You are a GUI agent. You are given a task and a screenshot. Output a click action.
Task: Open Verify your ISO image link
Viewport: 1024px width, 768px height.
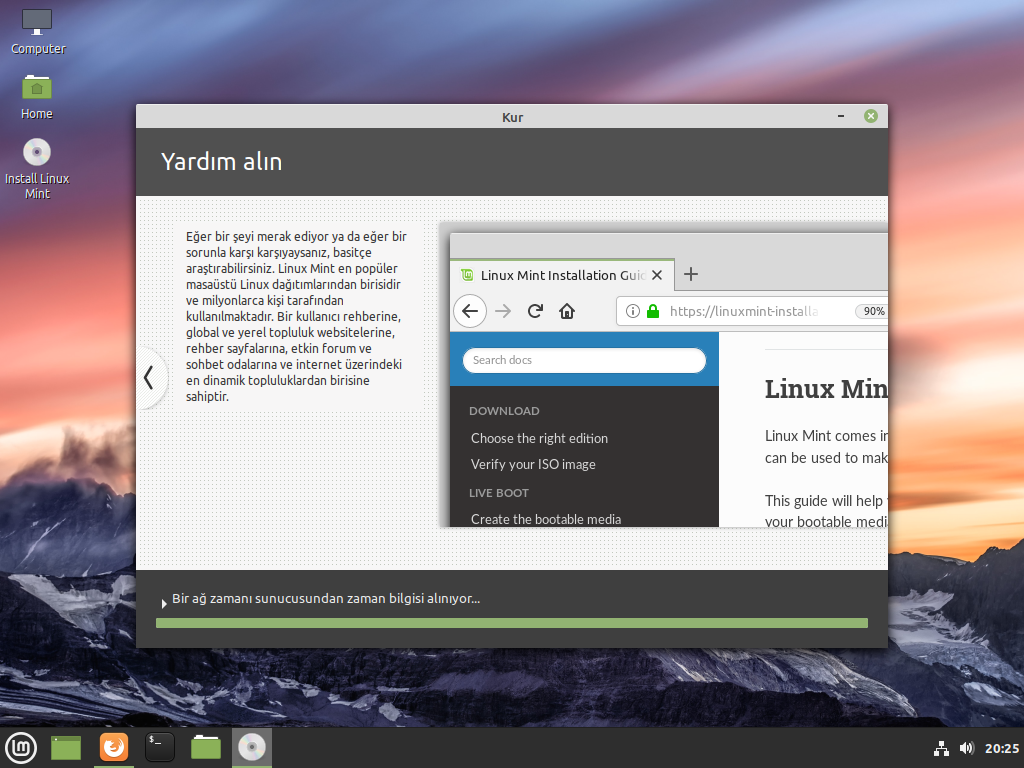point(534,464)
